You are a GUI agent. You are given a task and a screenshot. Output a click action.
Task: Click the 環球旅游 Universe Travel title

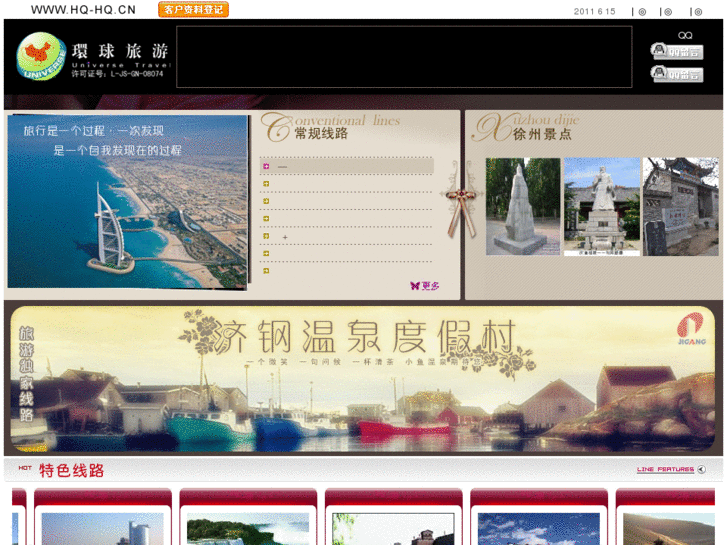click(121, 56)
